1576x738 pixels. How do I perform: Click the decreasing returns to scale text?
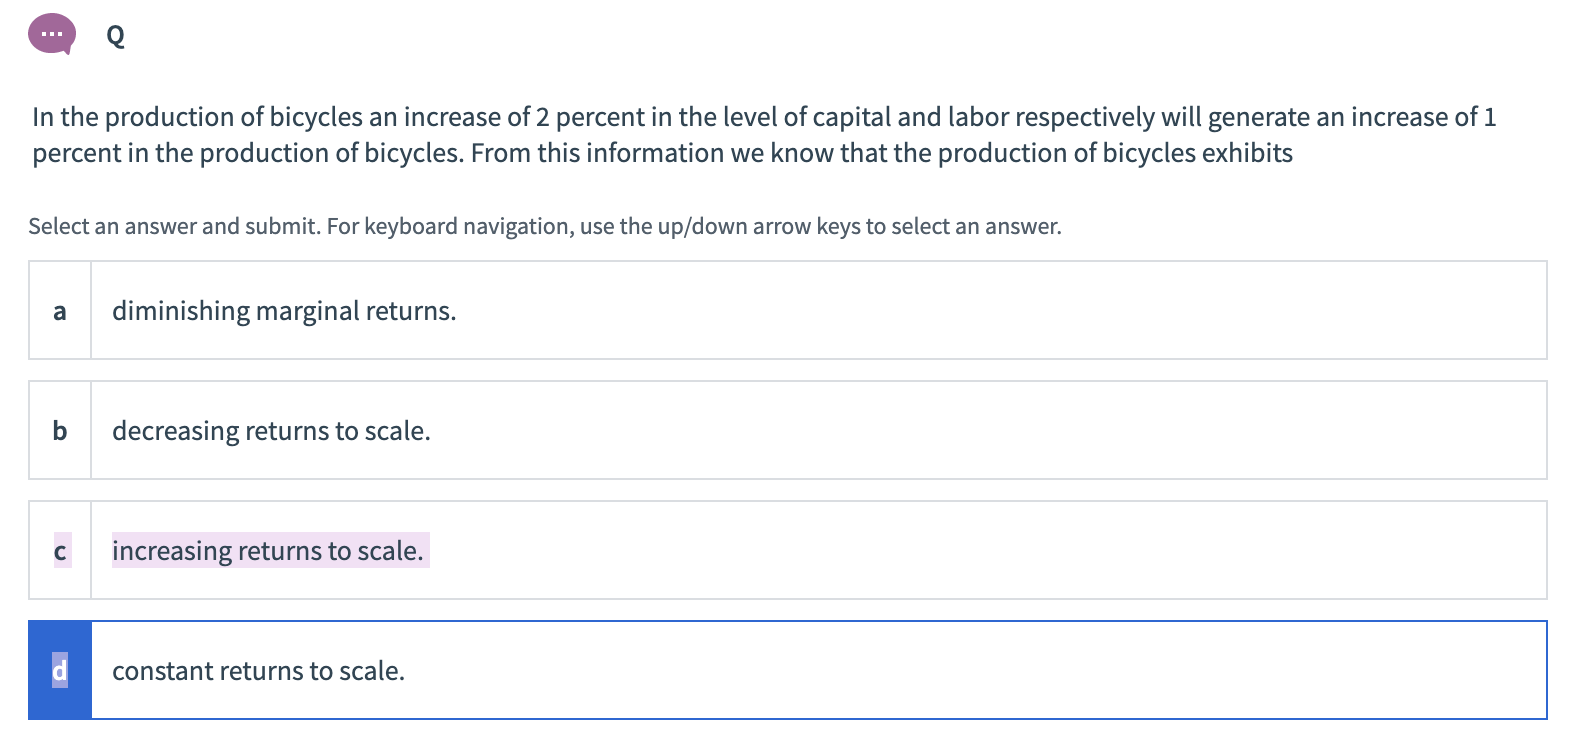(271, 431)
